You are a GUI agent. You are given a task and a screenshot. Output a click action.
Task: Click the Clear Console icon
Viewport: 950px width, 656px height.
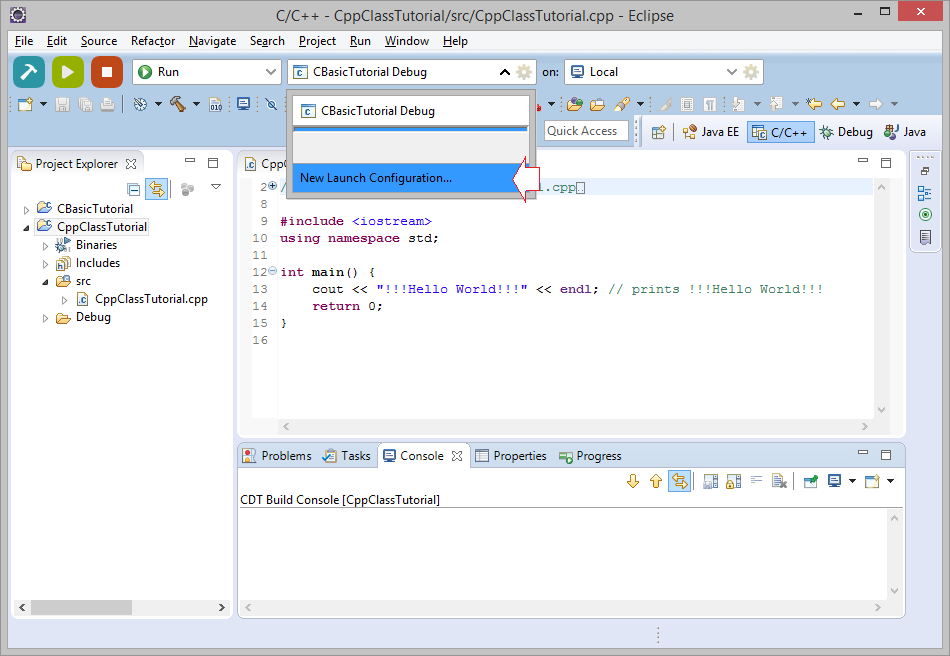pos(779,482)
